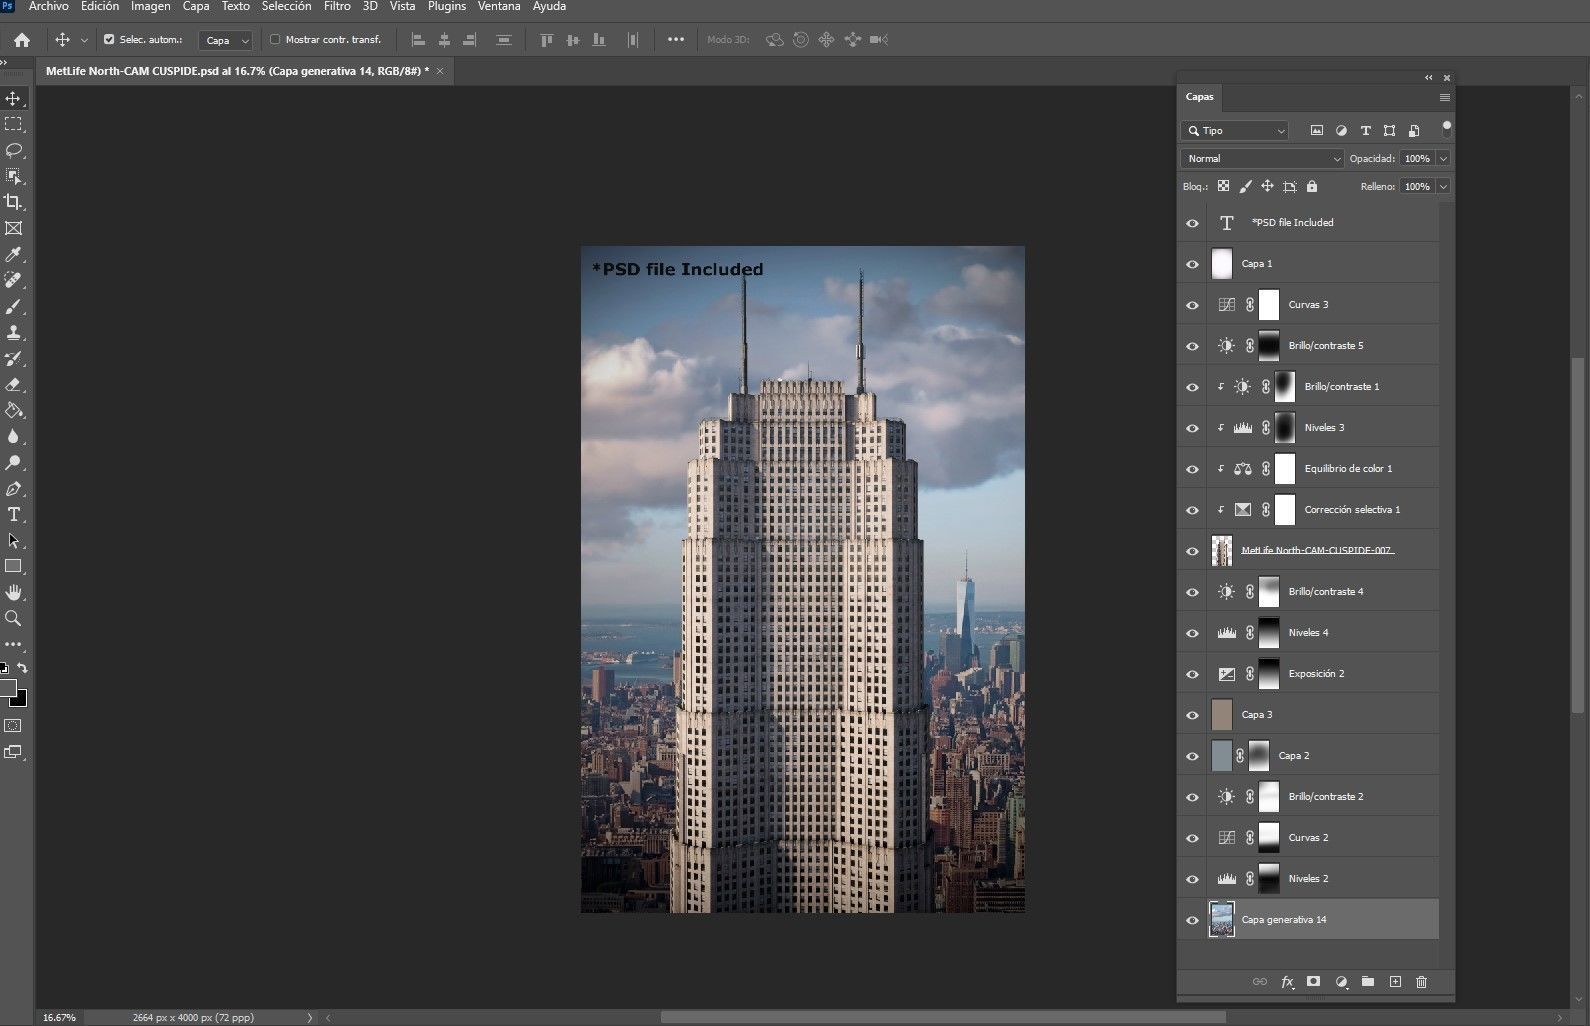Click the background color swatch
This screenshot has width=1590, height=1026.
[20, 699]
